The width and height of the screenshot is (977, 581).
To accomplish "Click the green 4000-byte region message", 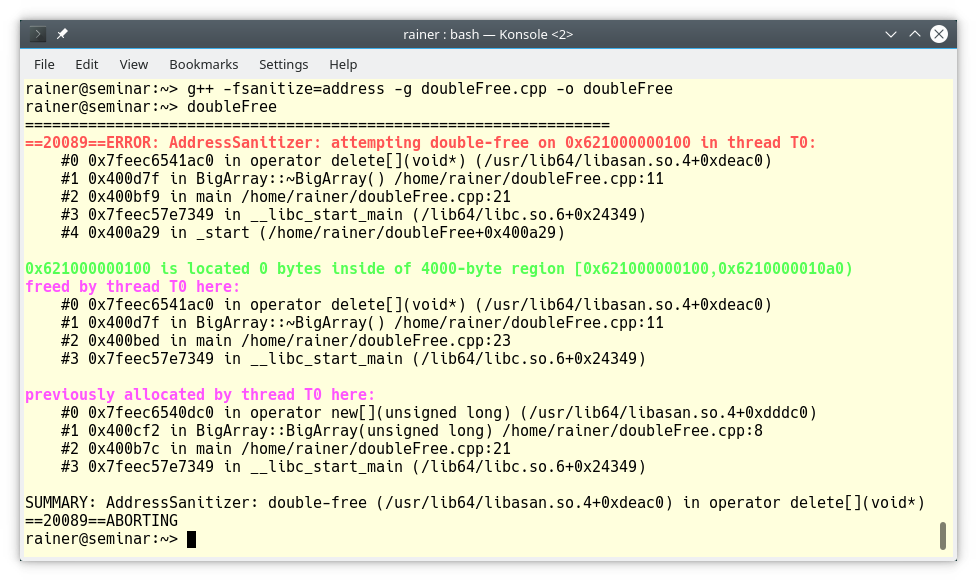I will click(x=438, y=269).
